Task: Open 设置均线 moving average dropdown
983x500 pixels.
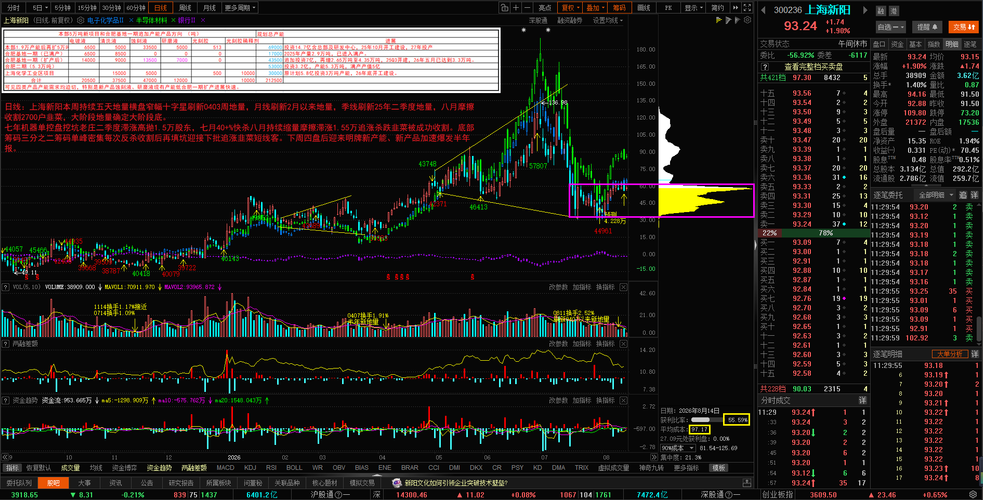Action: click(608, 20)
